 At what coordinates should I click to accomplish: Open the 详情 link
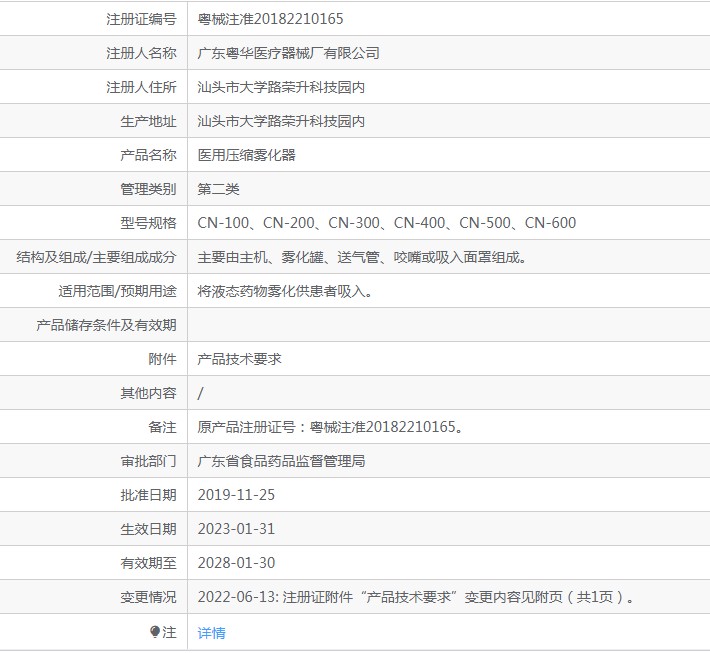click(x=211, y=632)
